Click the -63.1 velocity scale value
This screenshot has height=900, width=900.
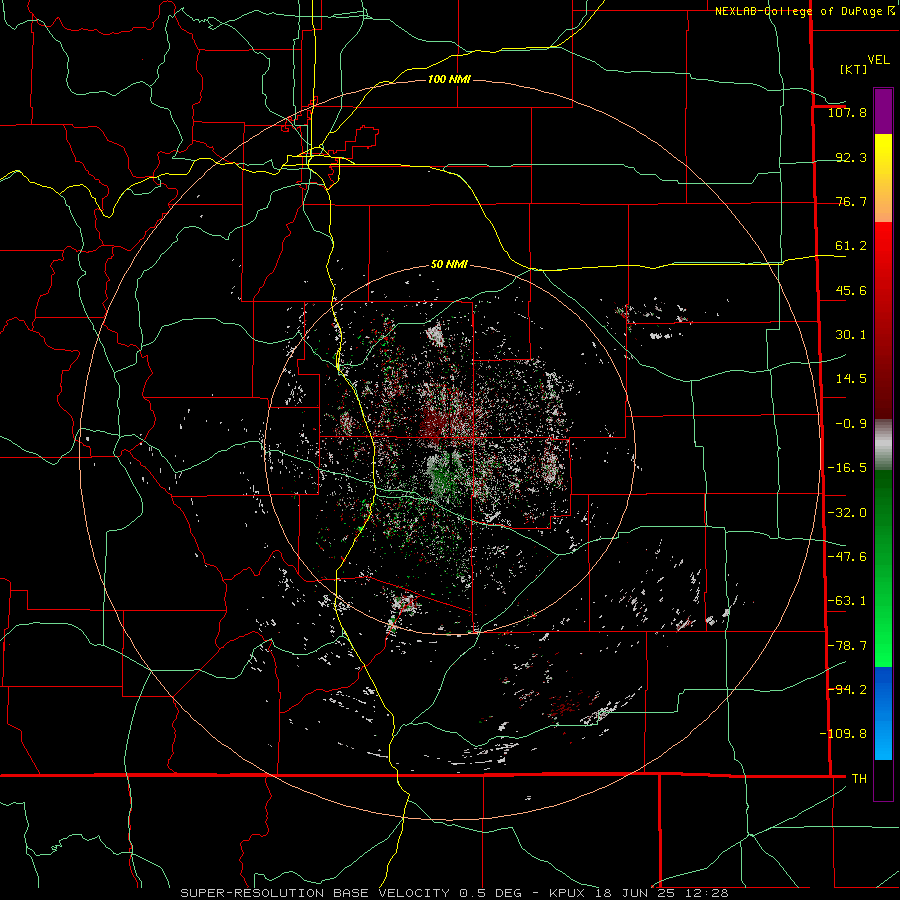tap(847, 601)
